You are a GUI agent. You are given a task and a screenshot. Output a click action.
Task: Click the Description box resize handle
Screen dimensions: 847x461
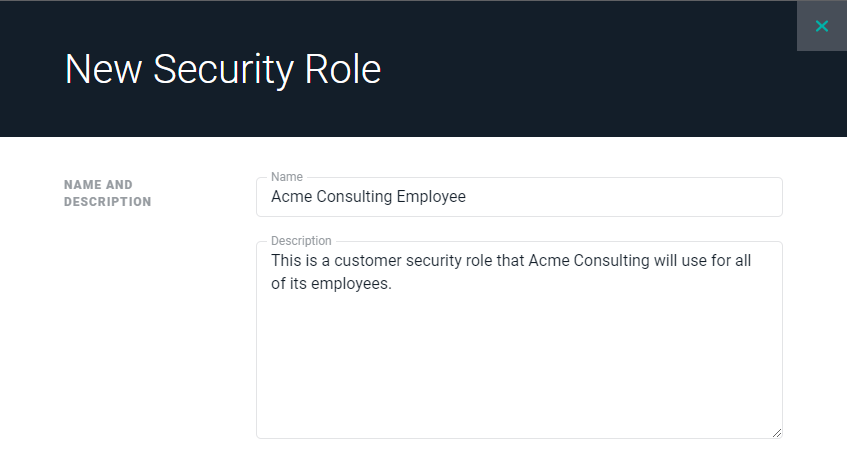[776, 432]
